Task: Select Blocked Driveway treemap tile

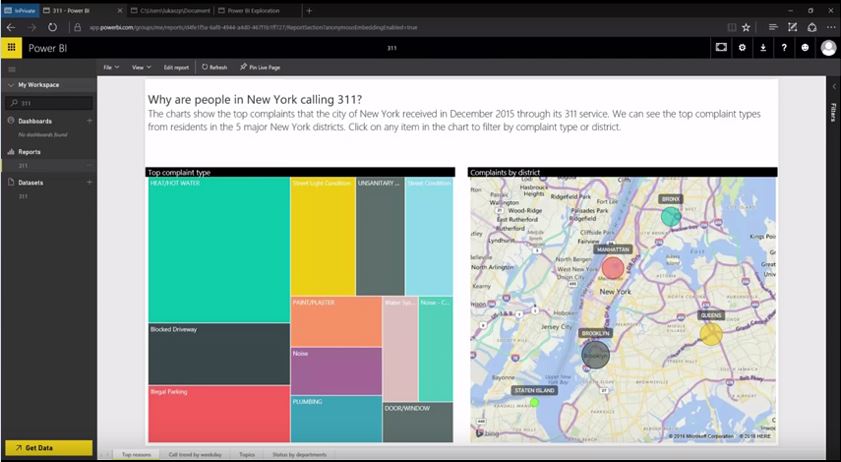Action: click(219, 354)
